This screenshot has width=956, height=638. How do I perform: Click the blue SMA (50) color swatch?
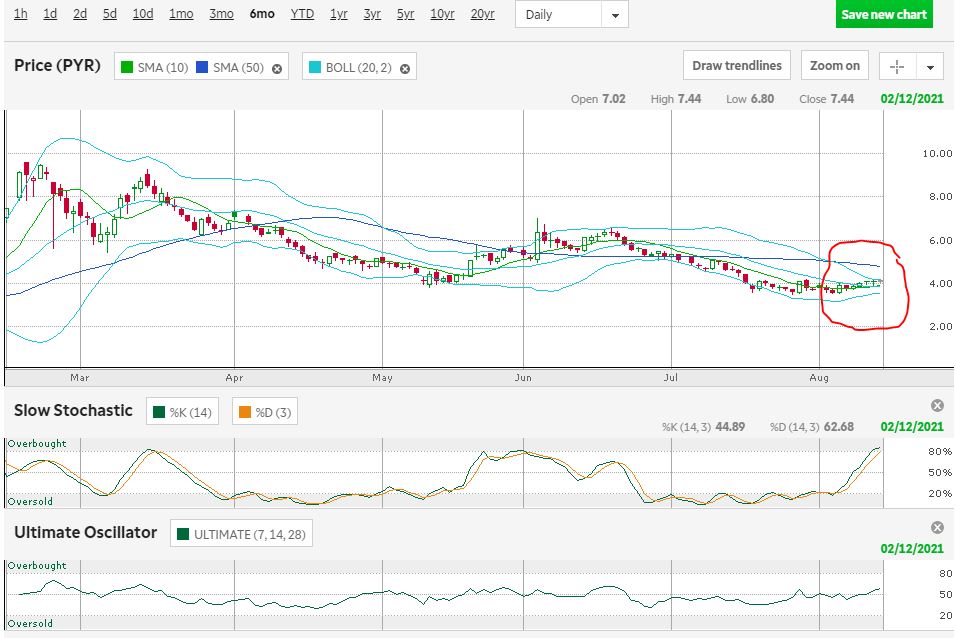[203, 67]
